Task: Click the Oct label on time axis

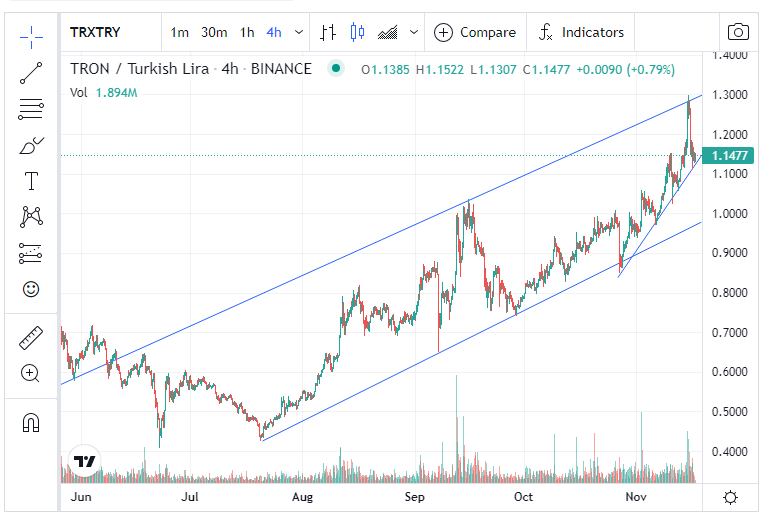Action: 524,497
